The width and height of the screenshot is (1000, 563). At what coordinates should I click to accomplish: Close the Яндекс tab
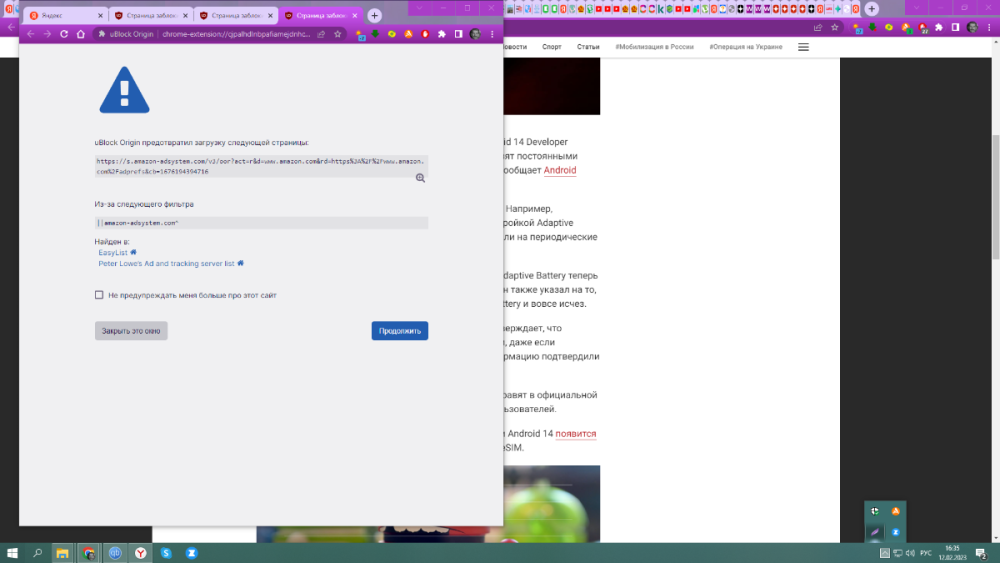[x=100, y=15]
